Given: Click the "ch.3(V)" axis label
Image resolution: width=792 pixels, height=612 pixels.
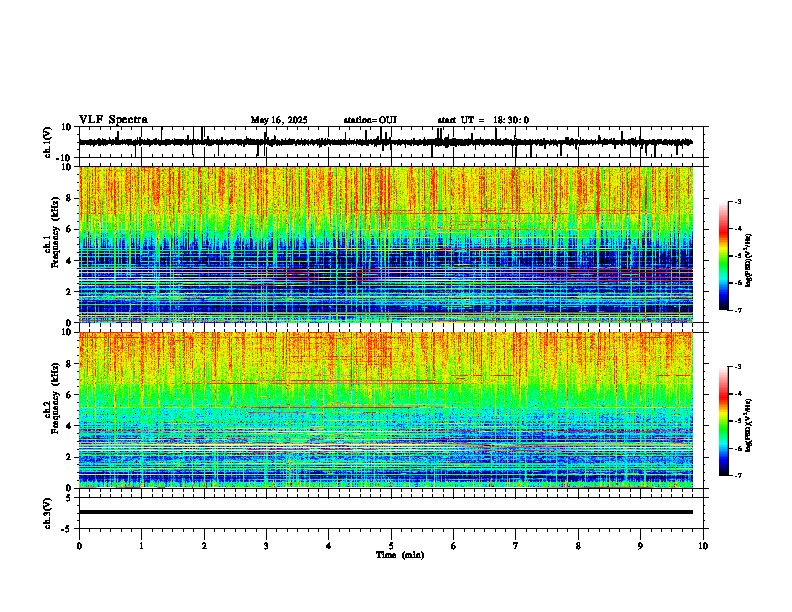Looking at the screenshot, I should click(x=48, y=514).
